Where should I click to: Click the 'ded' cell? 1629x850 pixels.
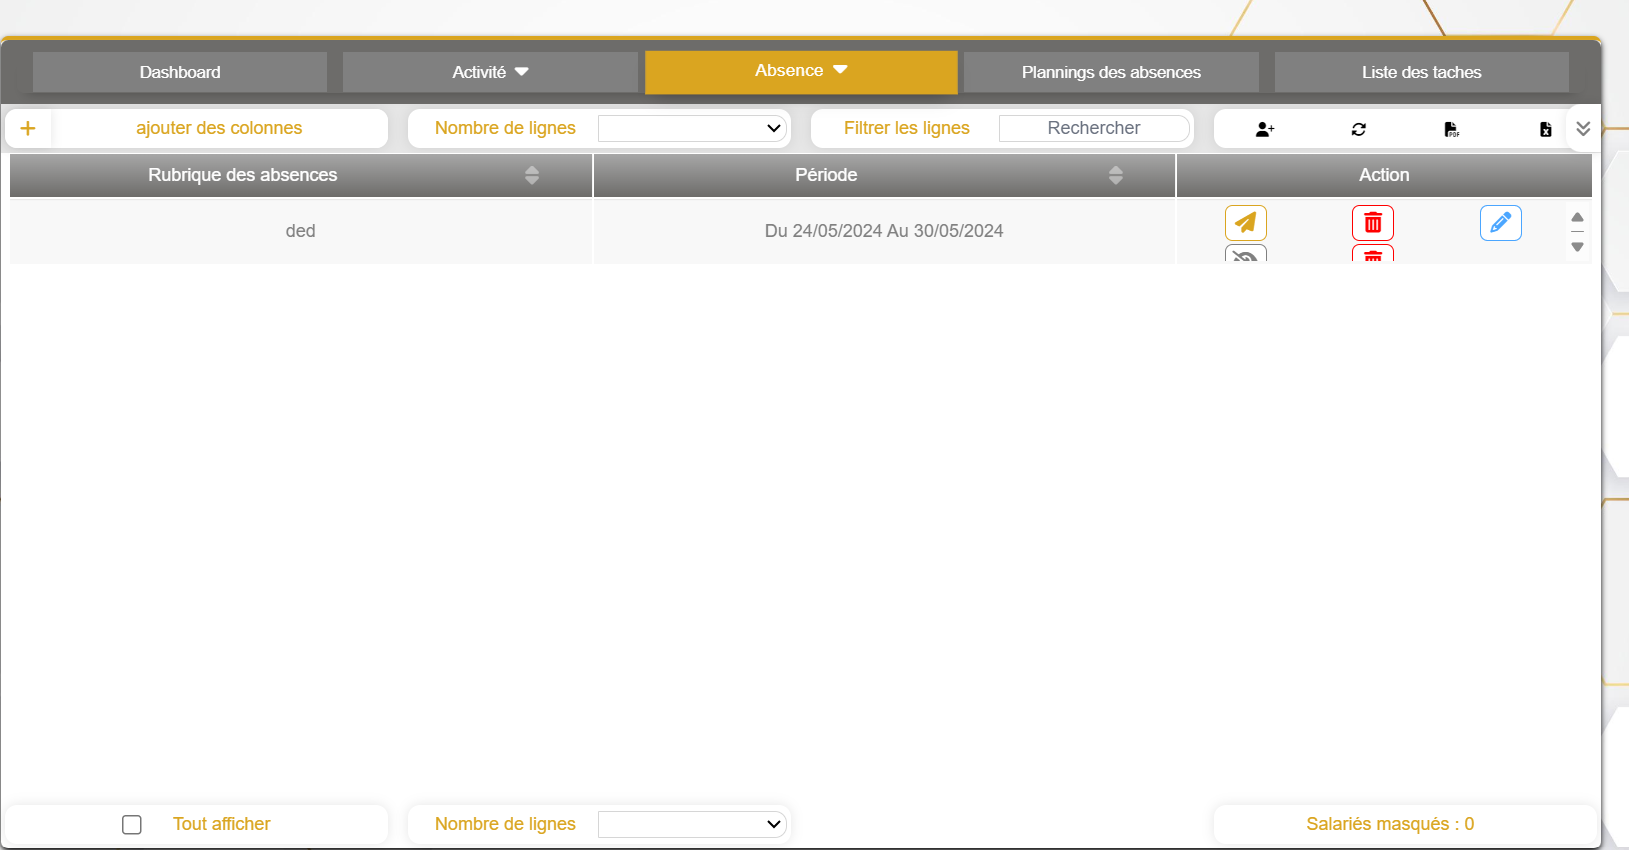click(x=301, y=231)
